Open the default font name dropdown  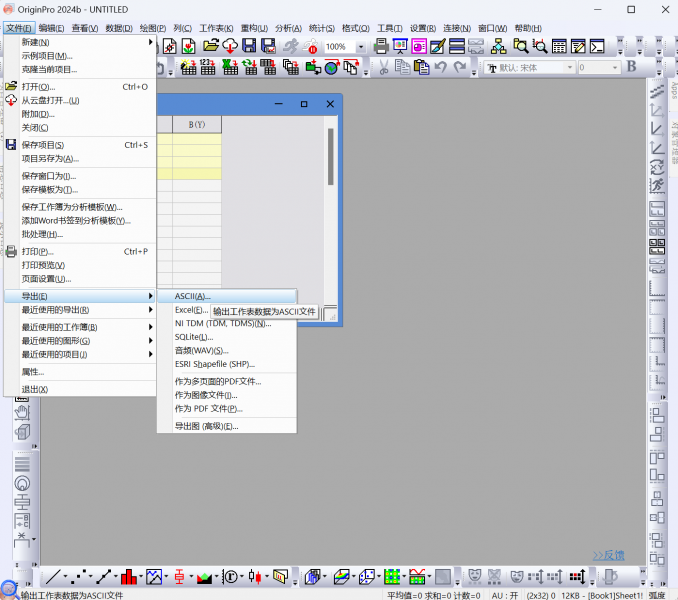(x=569, y=67)
